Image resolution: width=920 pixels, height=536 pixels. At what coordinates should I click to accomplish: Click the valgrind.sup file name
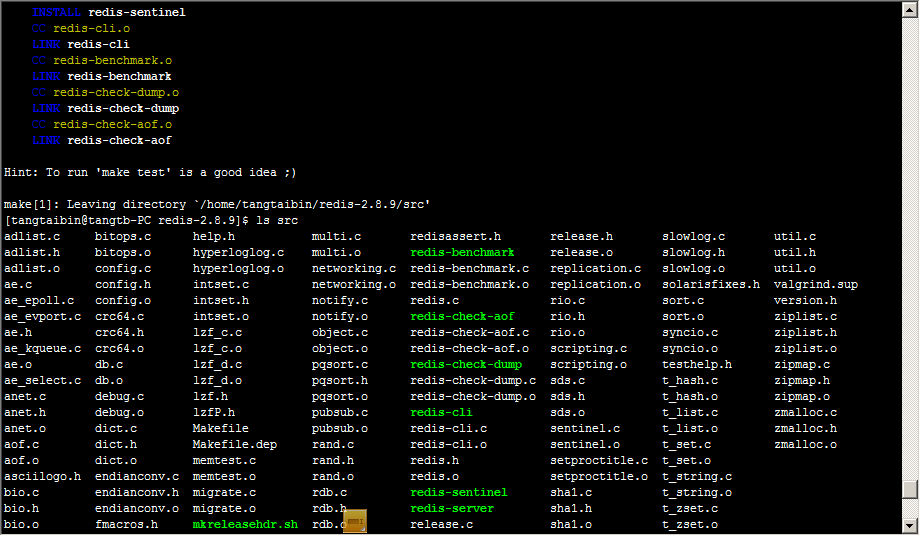pyautogui.click(x=816, y=284)
